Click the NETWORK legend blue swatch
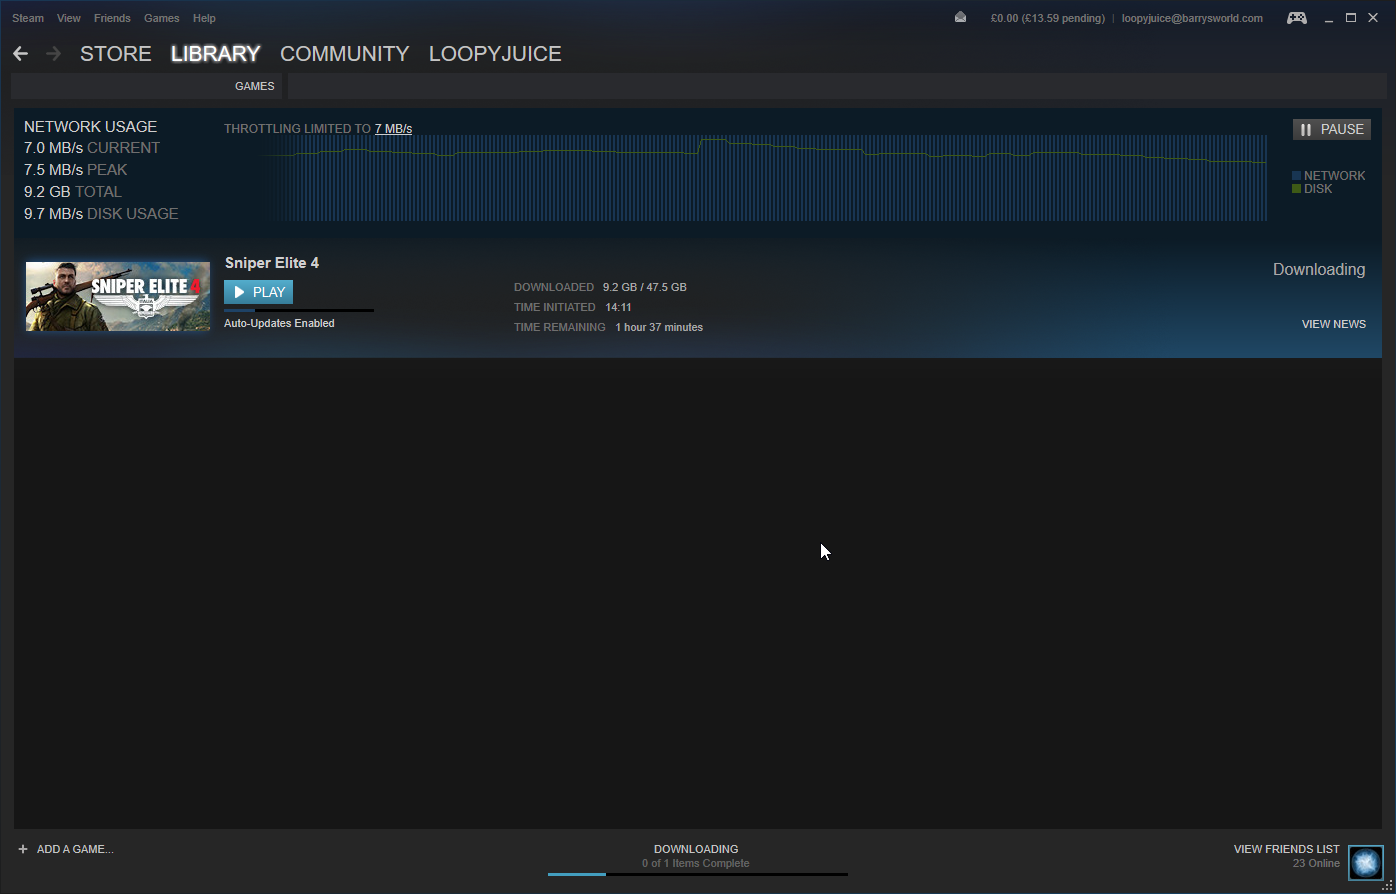1396x894 pixels. tap(1297, 176)
